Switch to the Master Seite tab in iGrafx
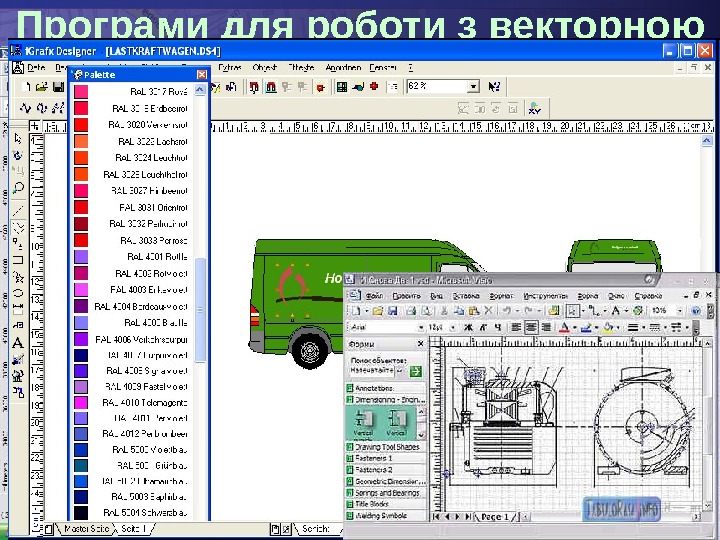This screenshot has width=720, height=540. tap(86, 529)
